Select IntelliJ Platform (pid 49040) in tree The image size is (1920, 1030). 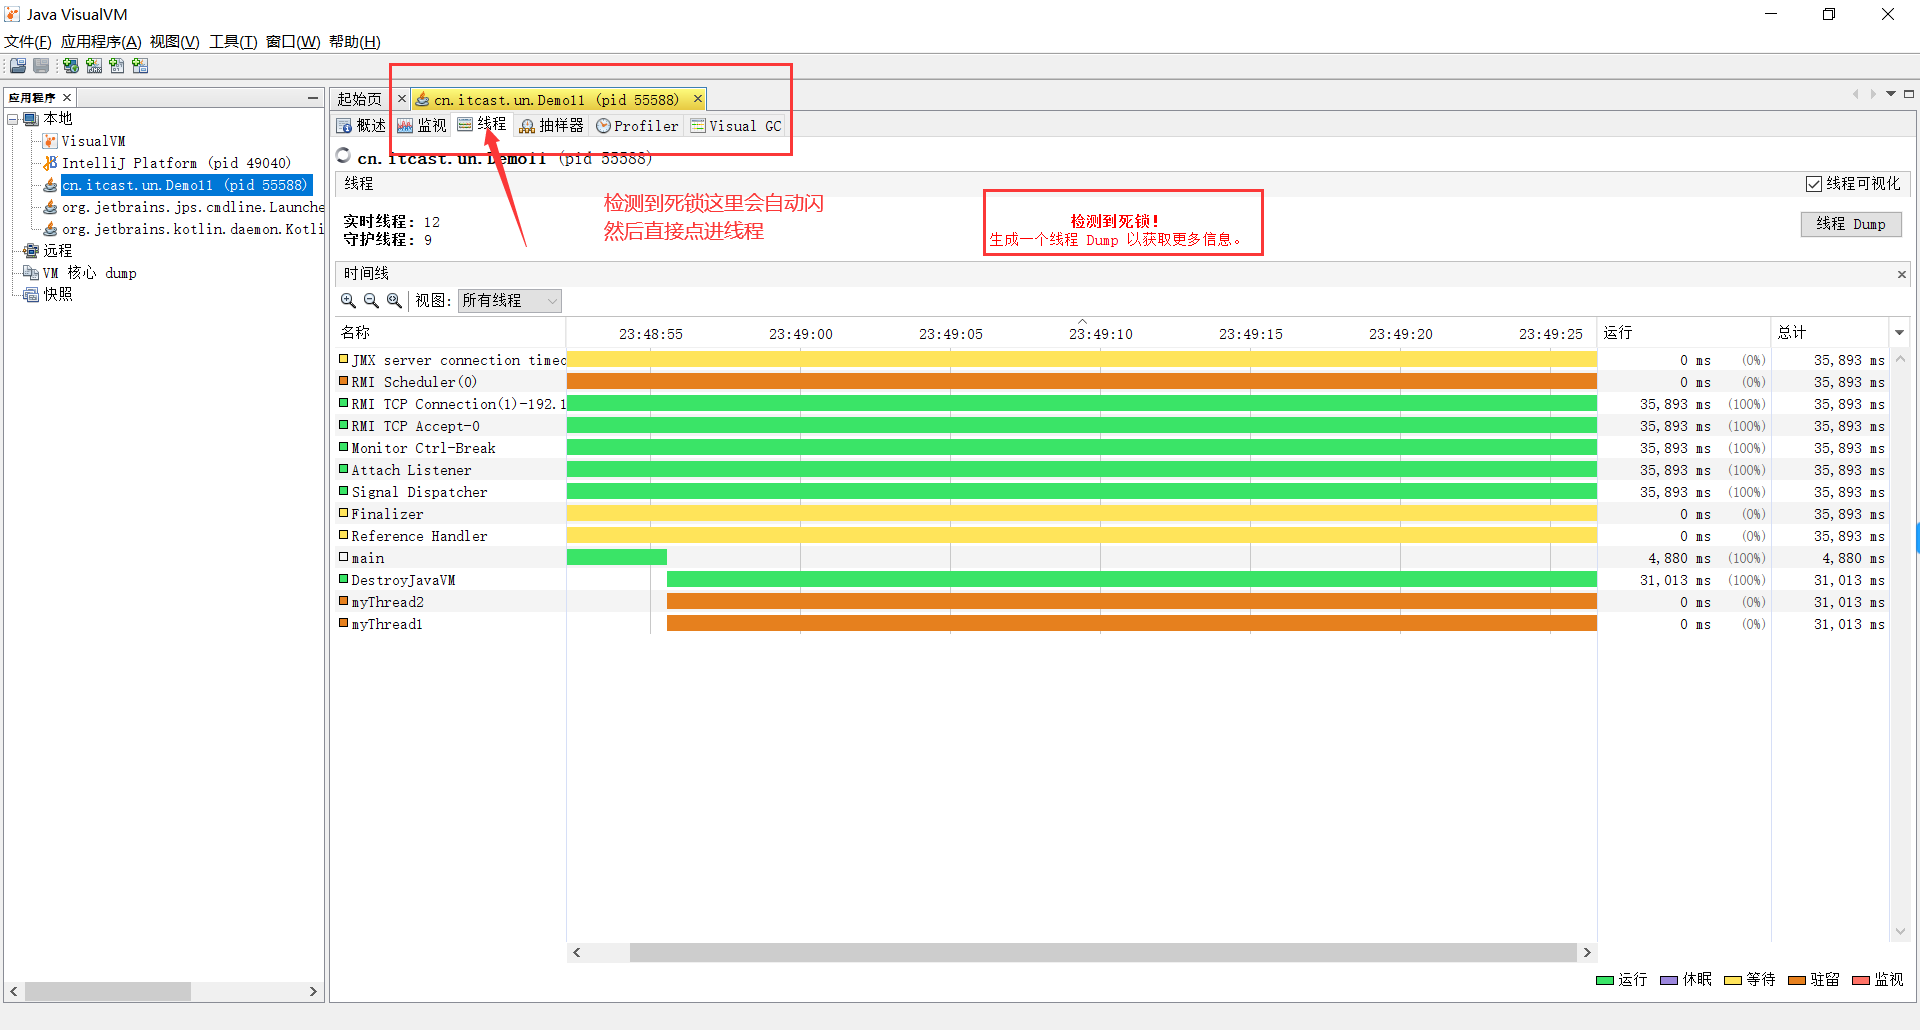point(175,163)
